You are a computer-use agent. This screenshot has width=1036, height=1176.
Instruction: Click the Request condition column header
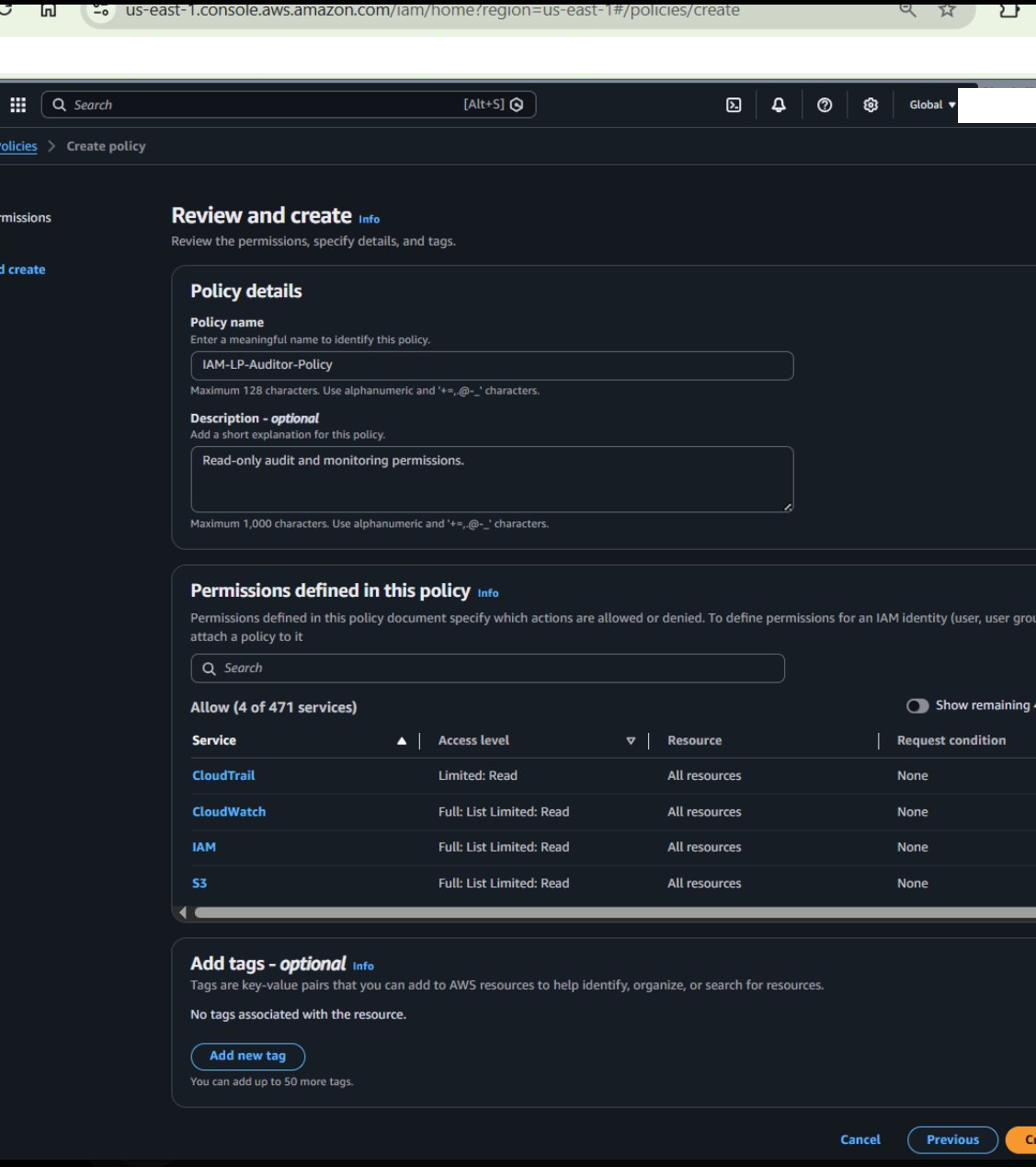[951, 741]
